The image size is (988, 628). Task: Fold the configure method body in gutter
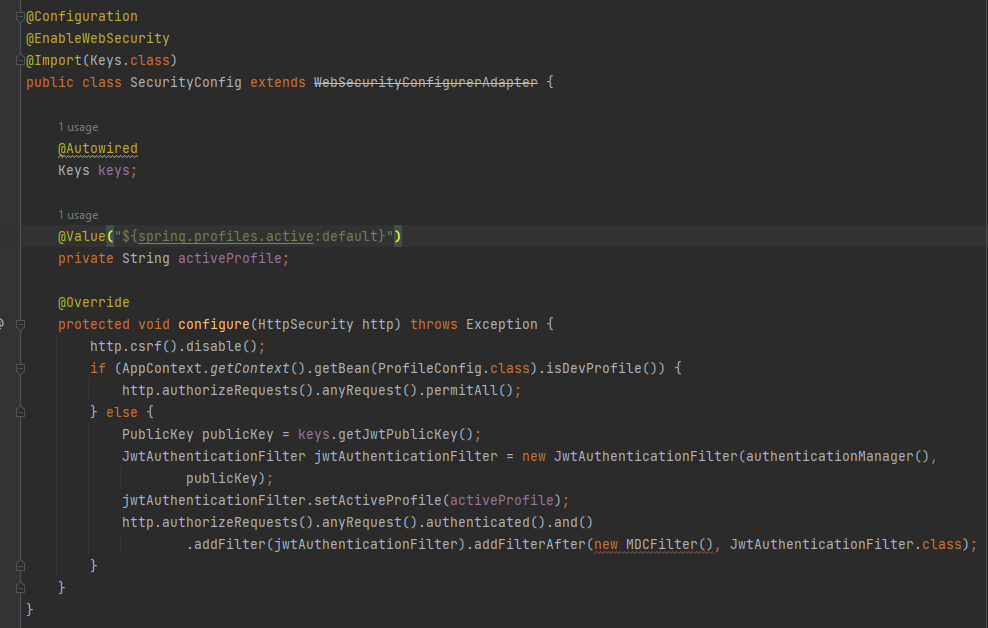(20, 324)
